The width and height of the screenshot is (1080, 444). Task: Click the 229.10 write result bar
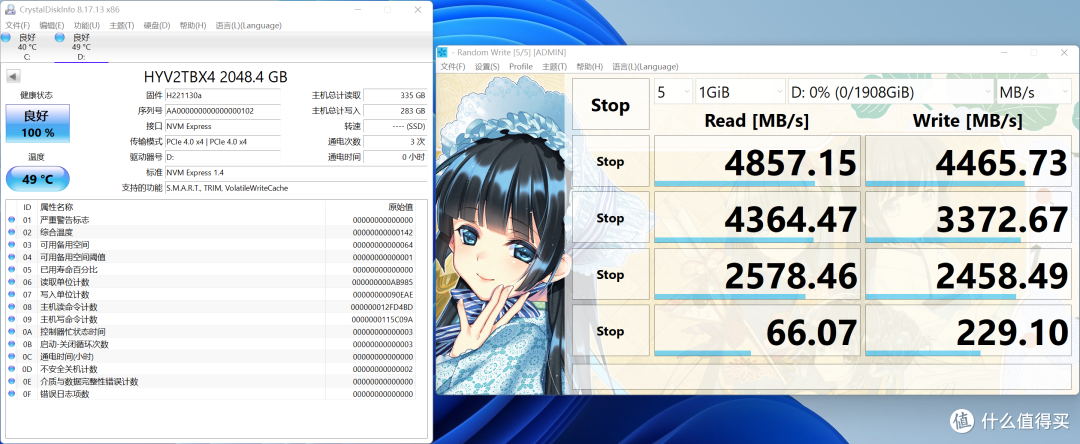[968, 330]
